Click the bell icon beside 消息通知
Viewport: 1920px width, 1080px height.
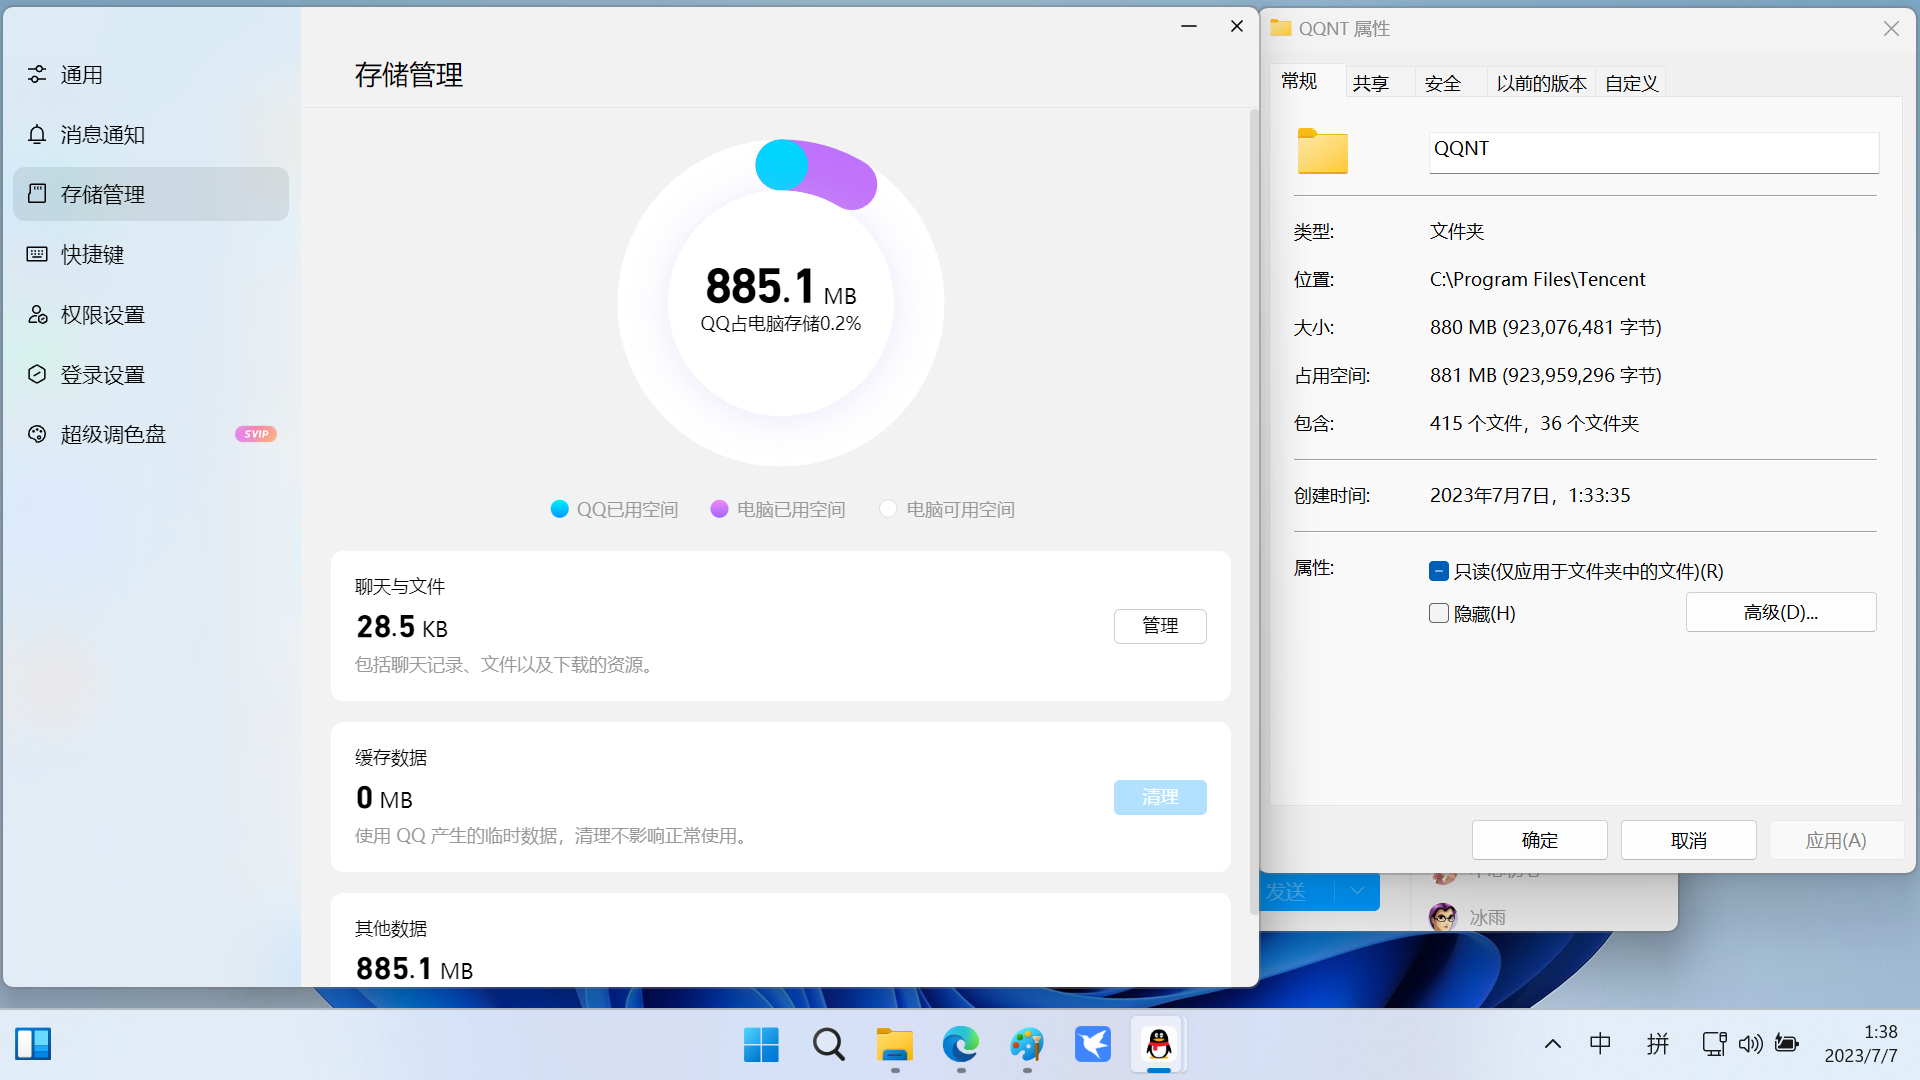[x=37, y=135]
